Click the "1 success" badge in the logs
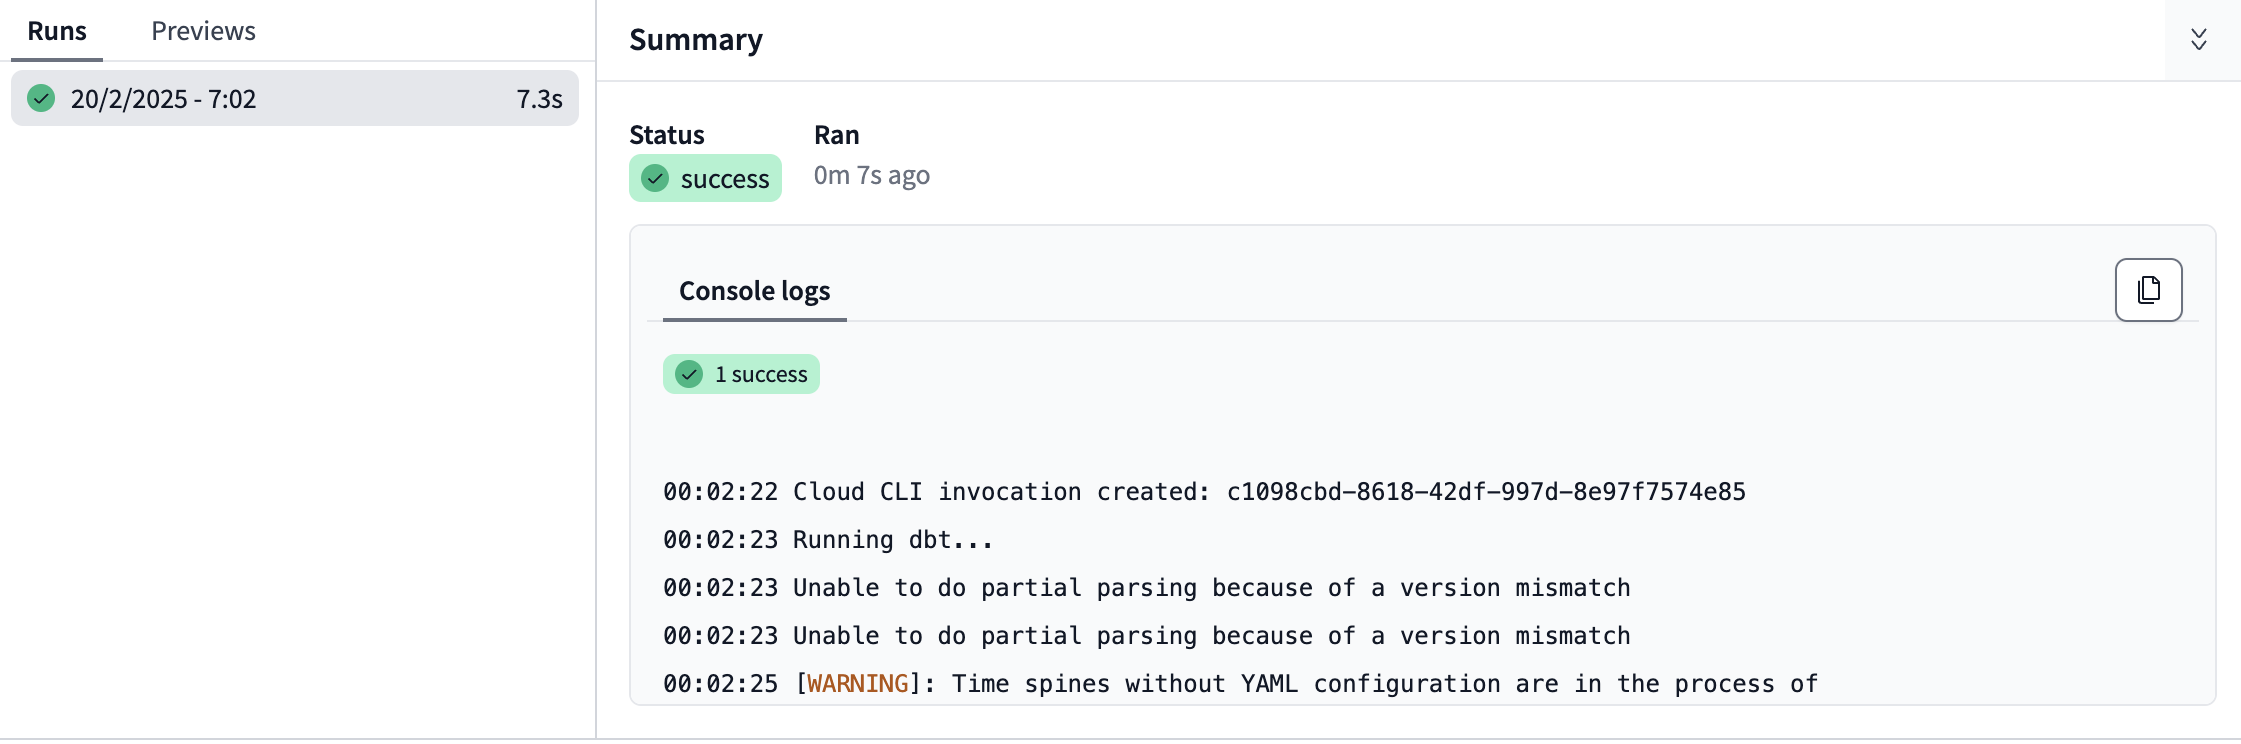 tap(741, 374)
